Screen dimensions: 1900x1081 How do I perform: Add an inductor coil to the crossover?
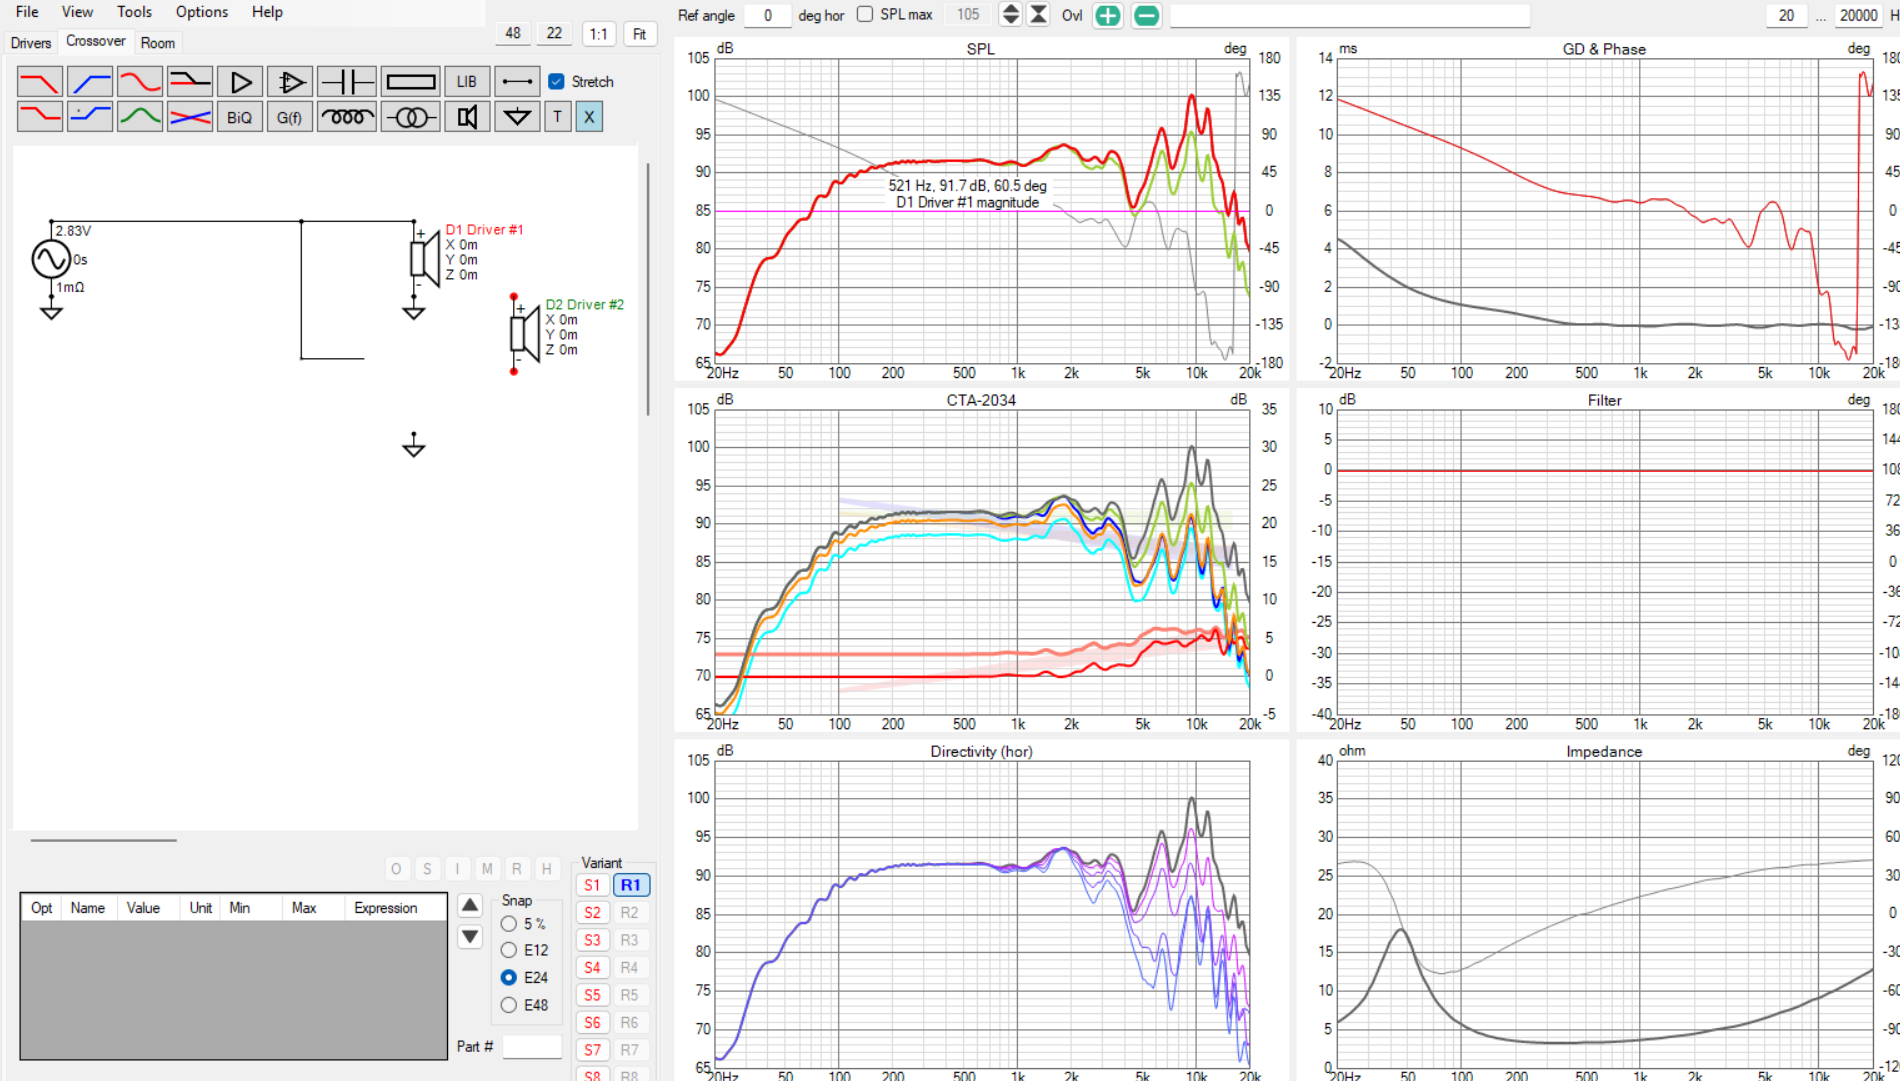pyautogui.click(x=347, y=117)
